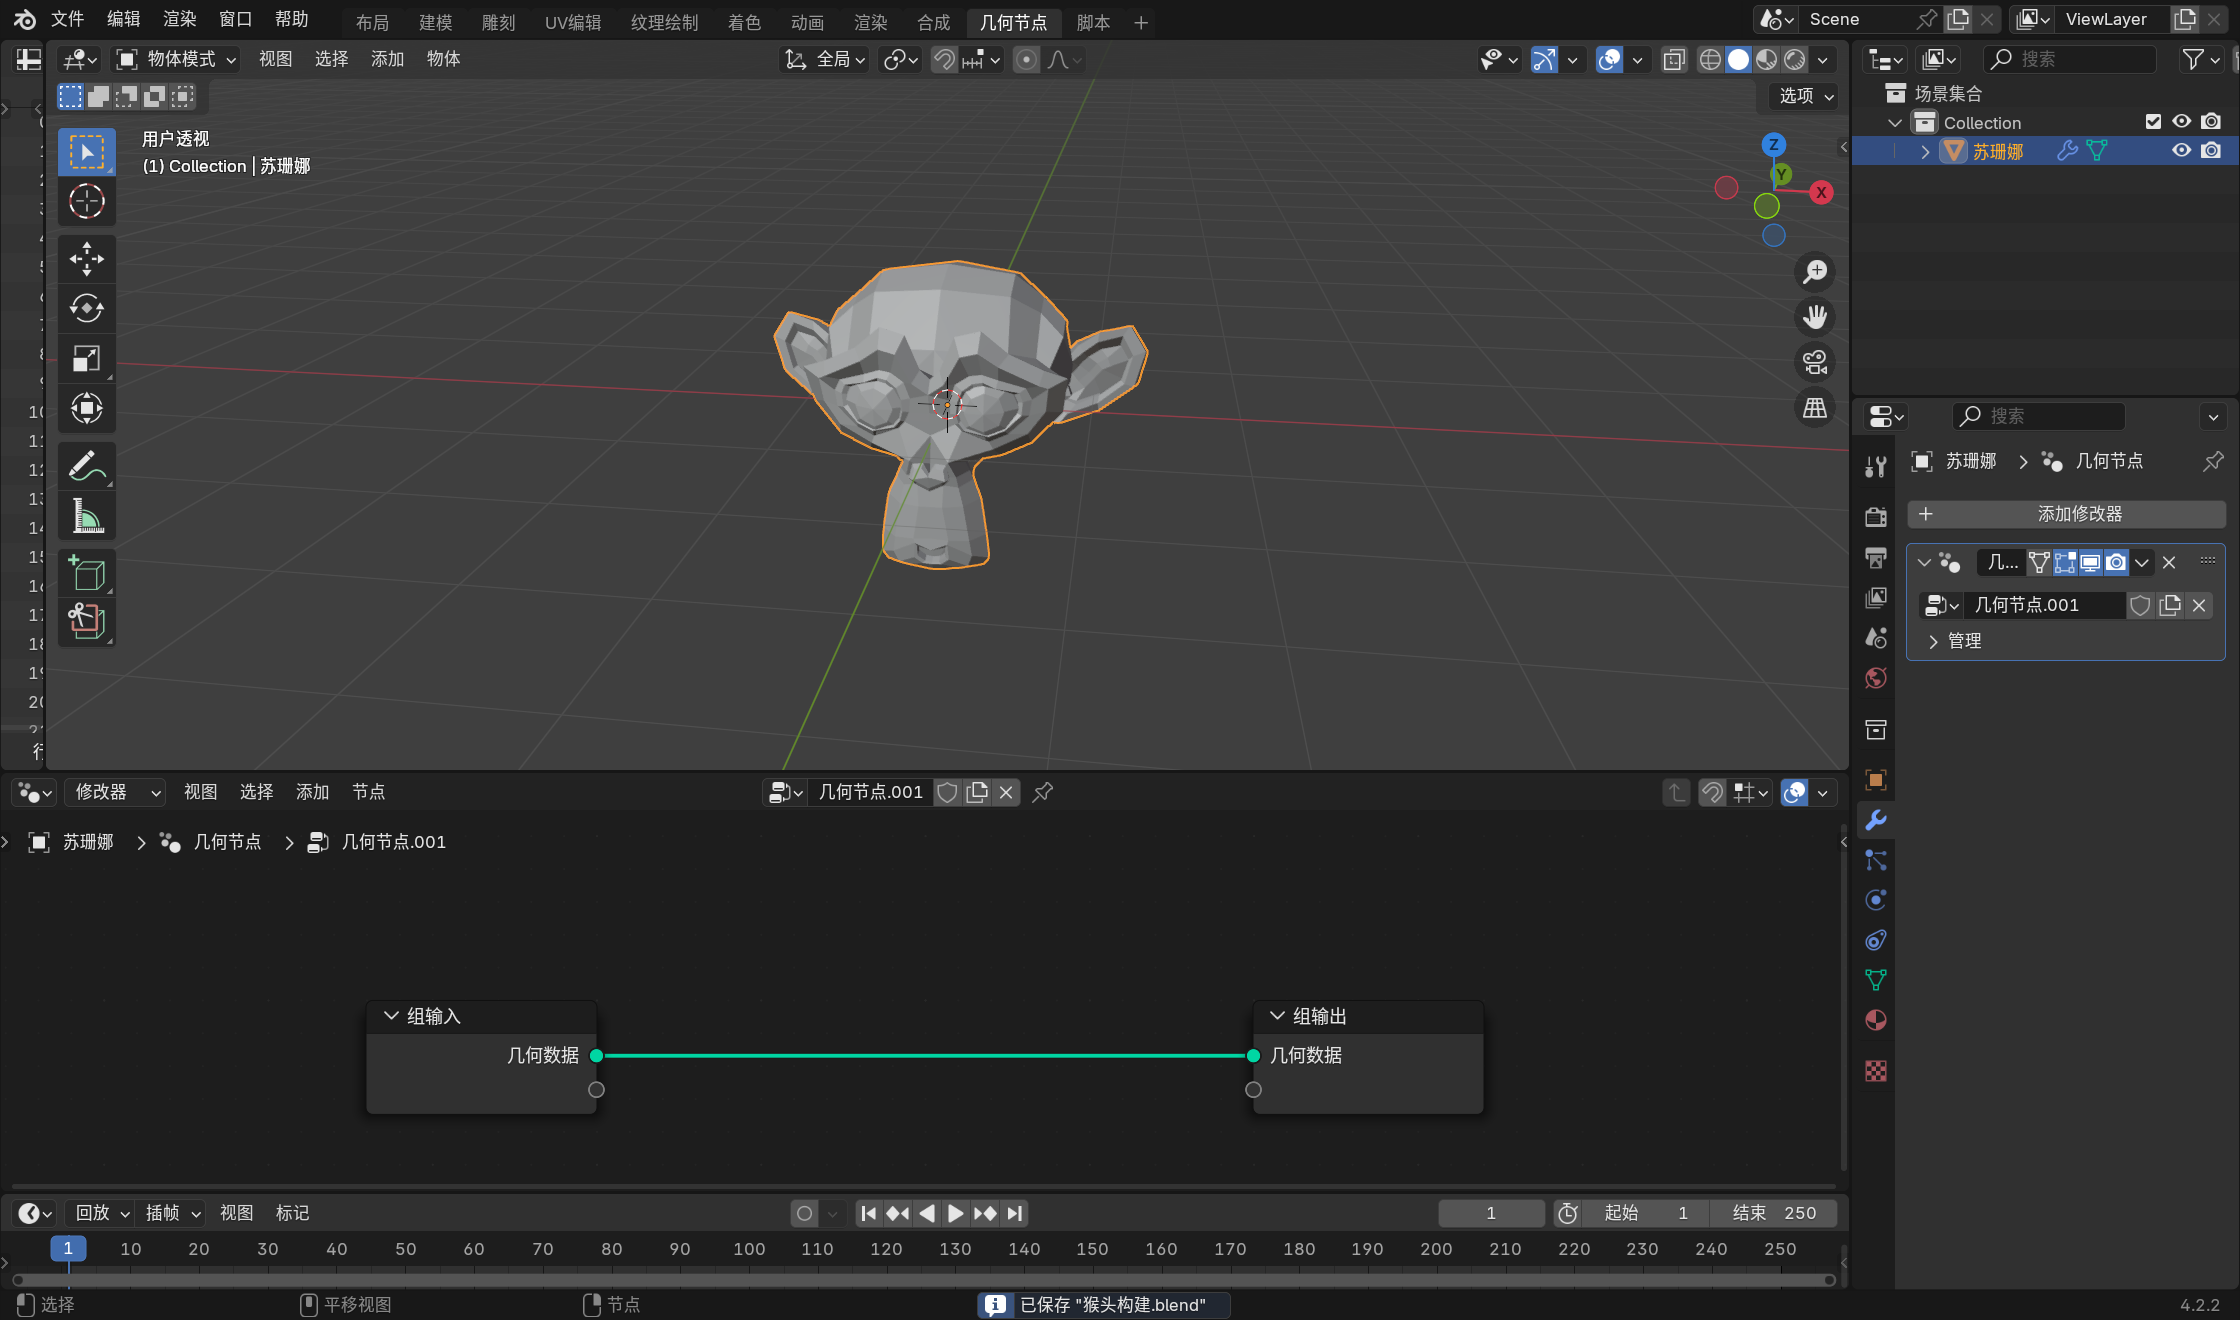The height and width of the screenshot is (1320, 2240).
Task: Collapse the 组输入 node
Action: click(391, 1016)
